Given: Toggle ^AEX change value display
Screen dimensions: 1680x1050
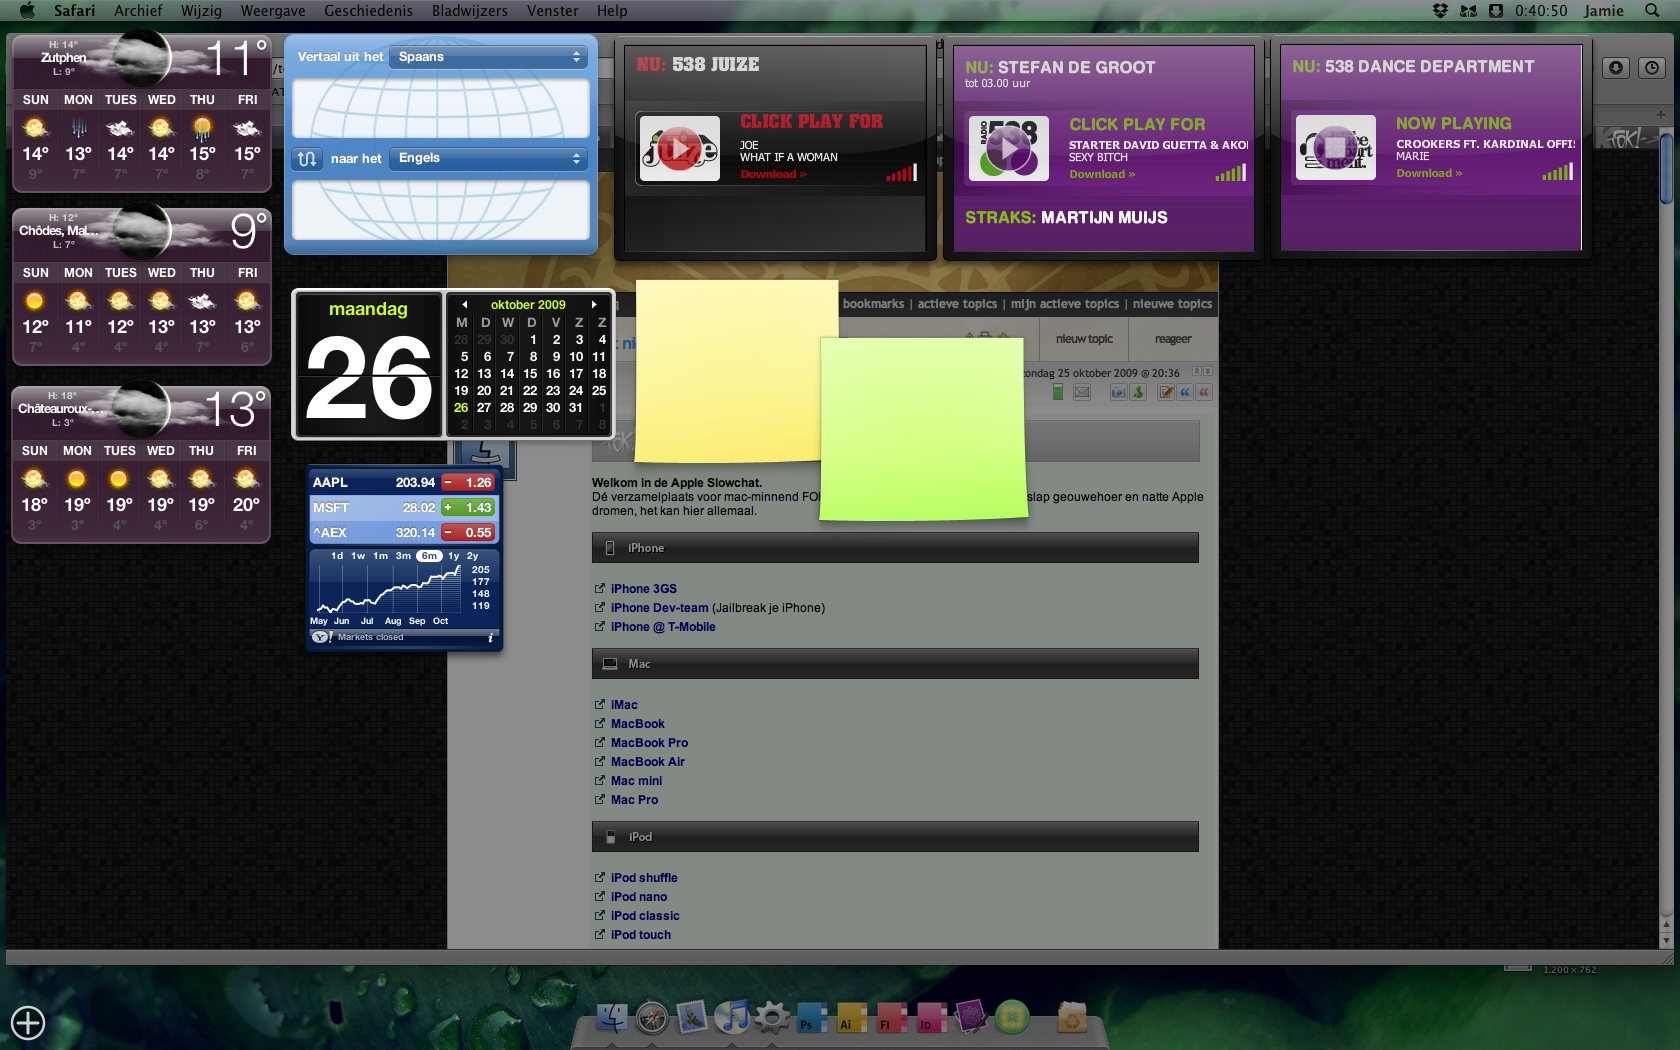Looking at the screenshot, I should [469, 532].
